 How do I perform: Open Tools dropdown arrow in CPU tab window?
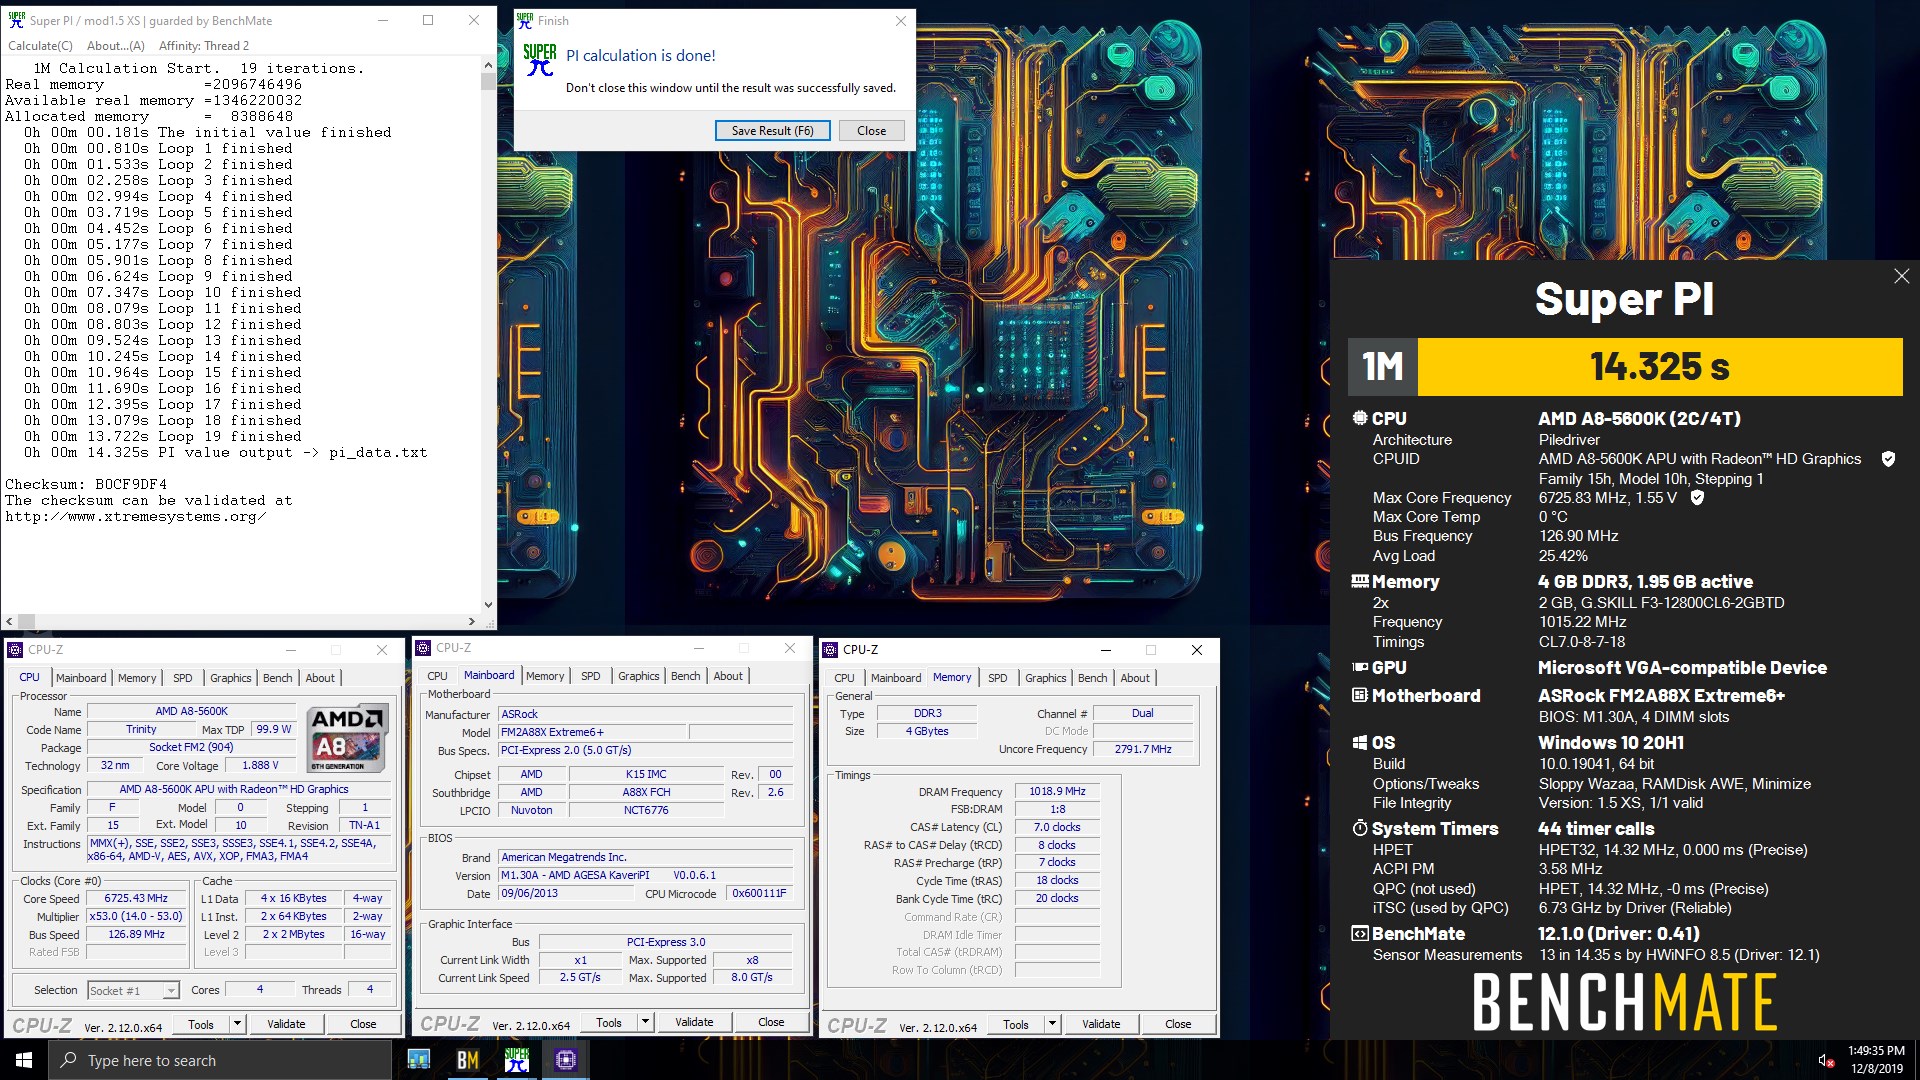coord(237,1024)
